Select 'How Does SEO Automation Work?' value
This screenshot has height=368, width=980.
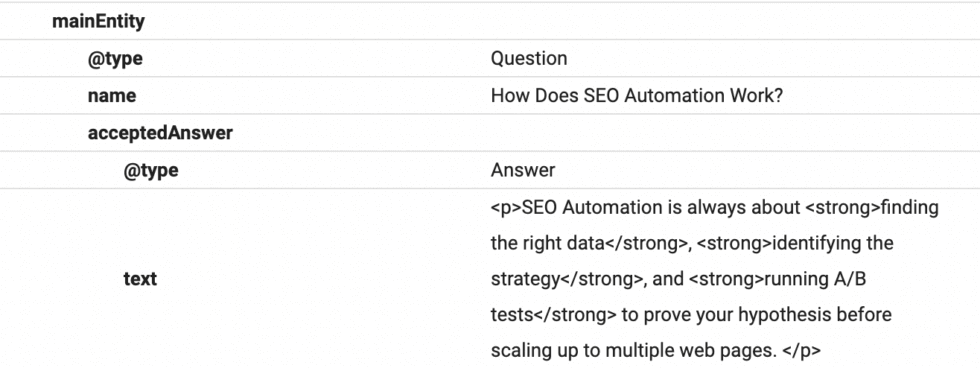pos(636,96)
